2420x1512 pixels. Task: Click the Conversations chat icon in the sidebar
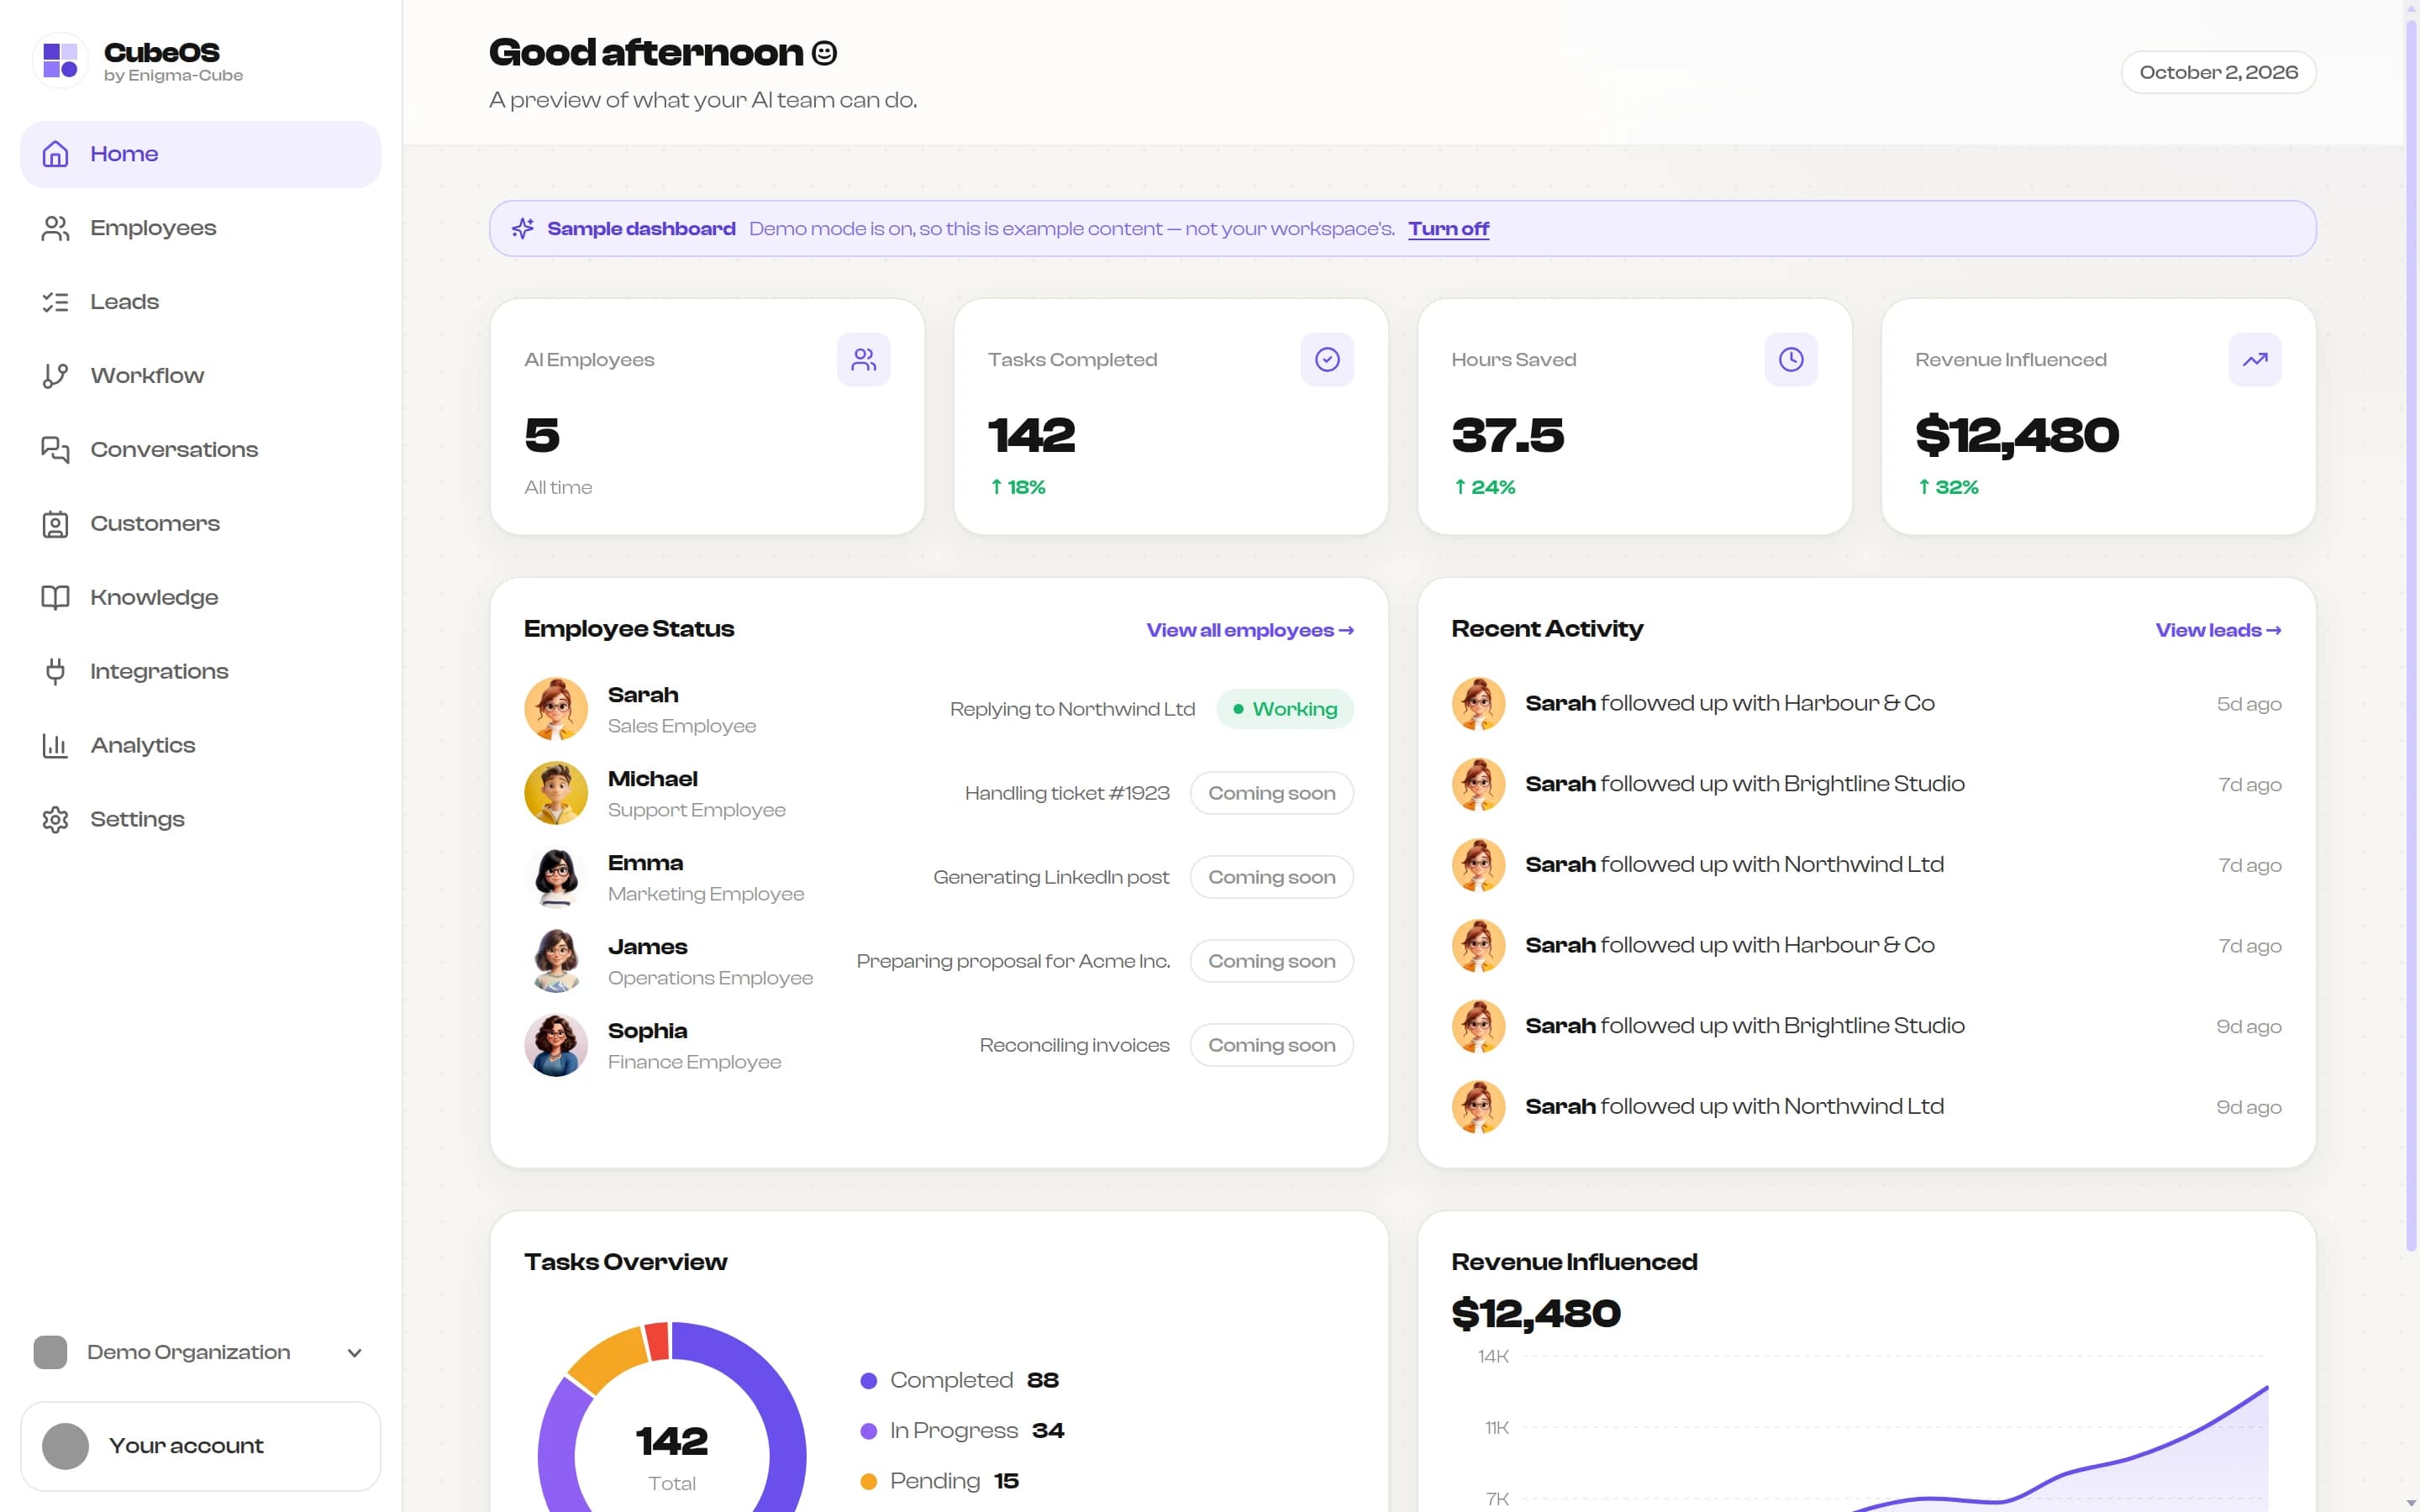[55, 450]
